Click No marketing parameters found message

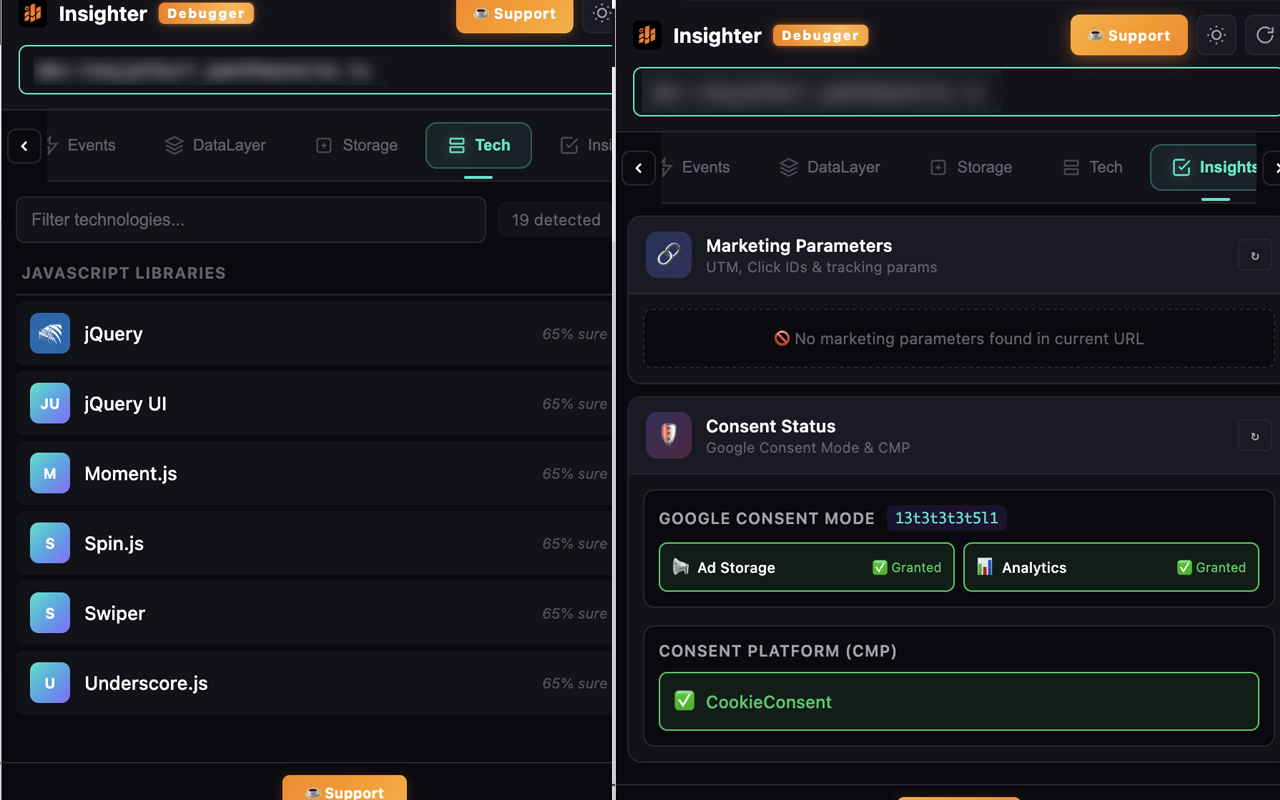tap(958, 339)
